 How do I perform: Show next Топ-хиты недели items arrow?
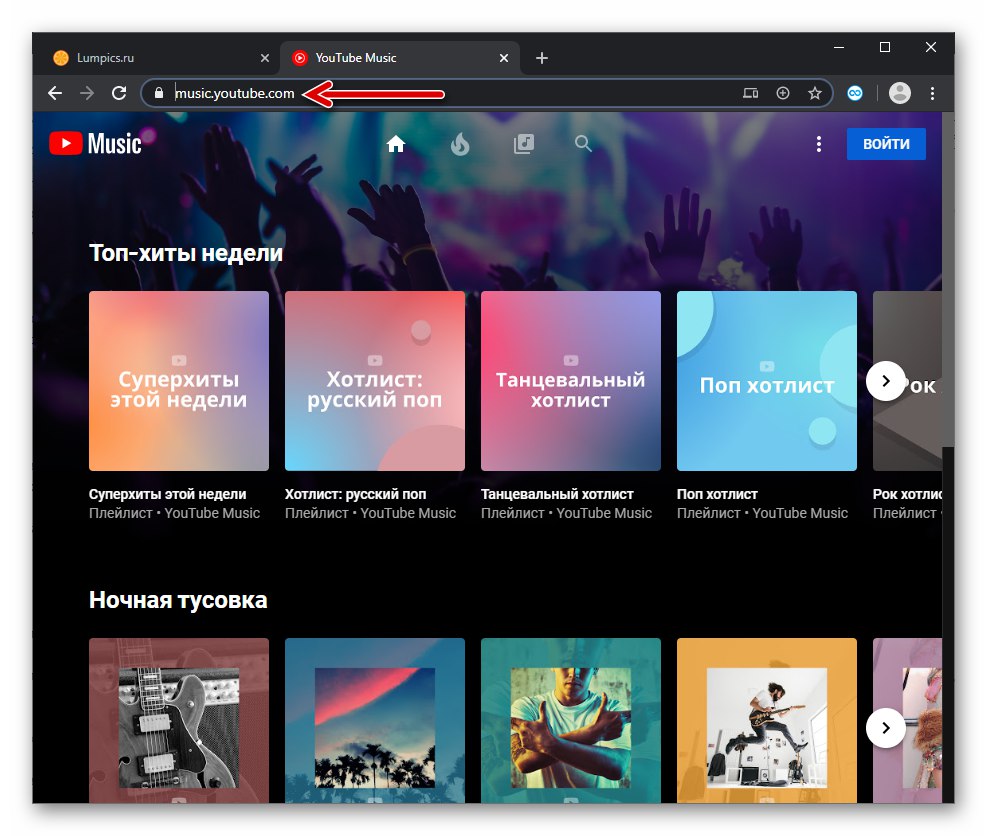[x=886, y=381]
